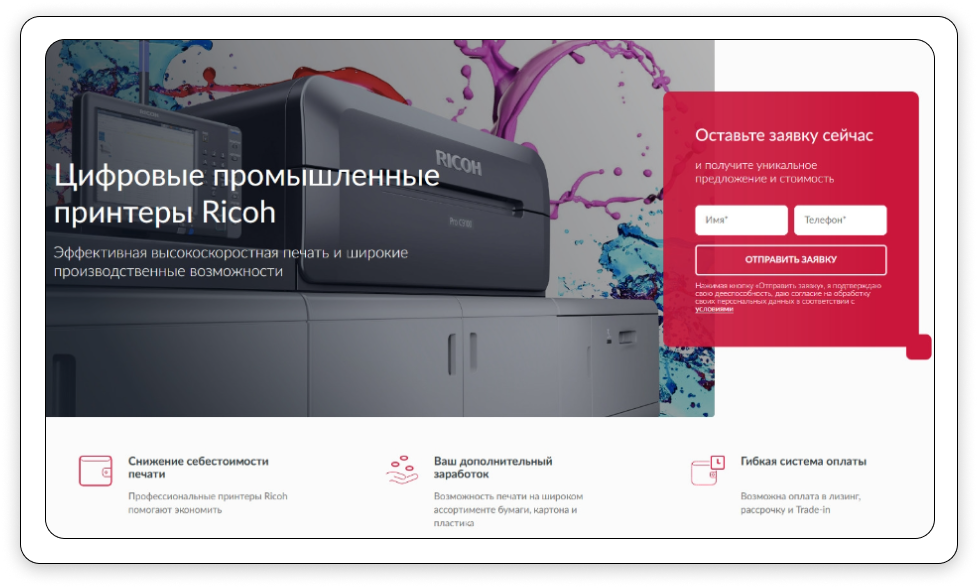Screen dimensions: 978x588
Task: Select heading Снижение себестоимости печати
Action: [198, 468]
